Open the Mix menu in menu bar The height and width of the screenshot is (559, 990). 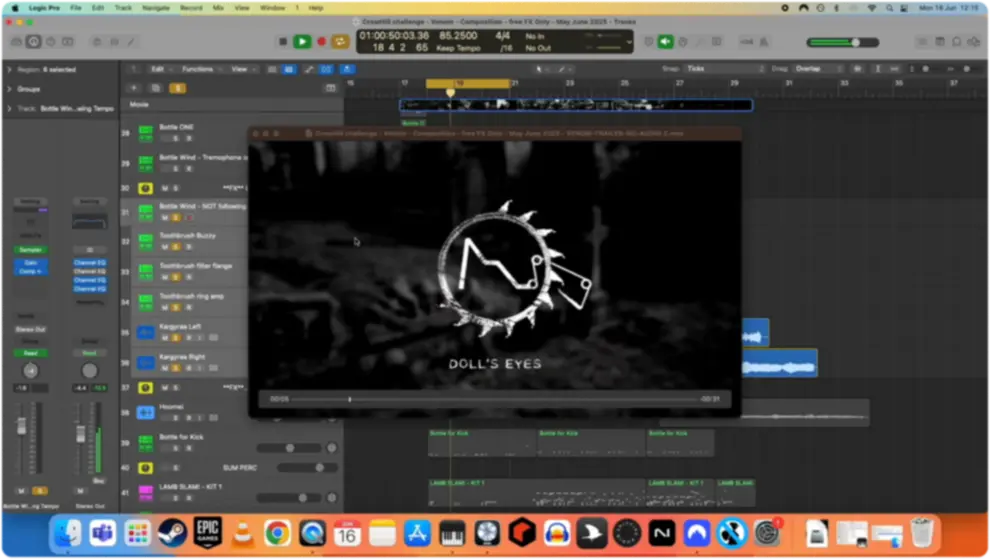(x=217, y=7)
